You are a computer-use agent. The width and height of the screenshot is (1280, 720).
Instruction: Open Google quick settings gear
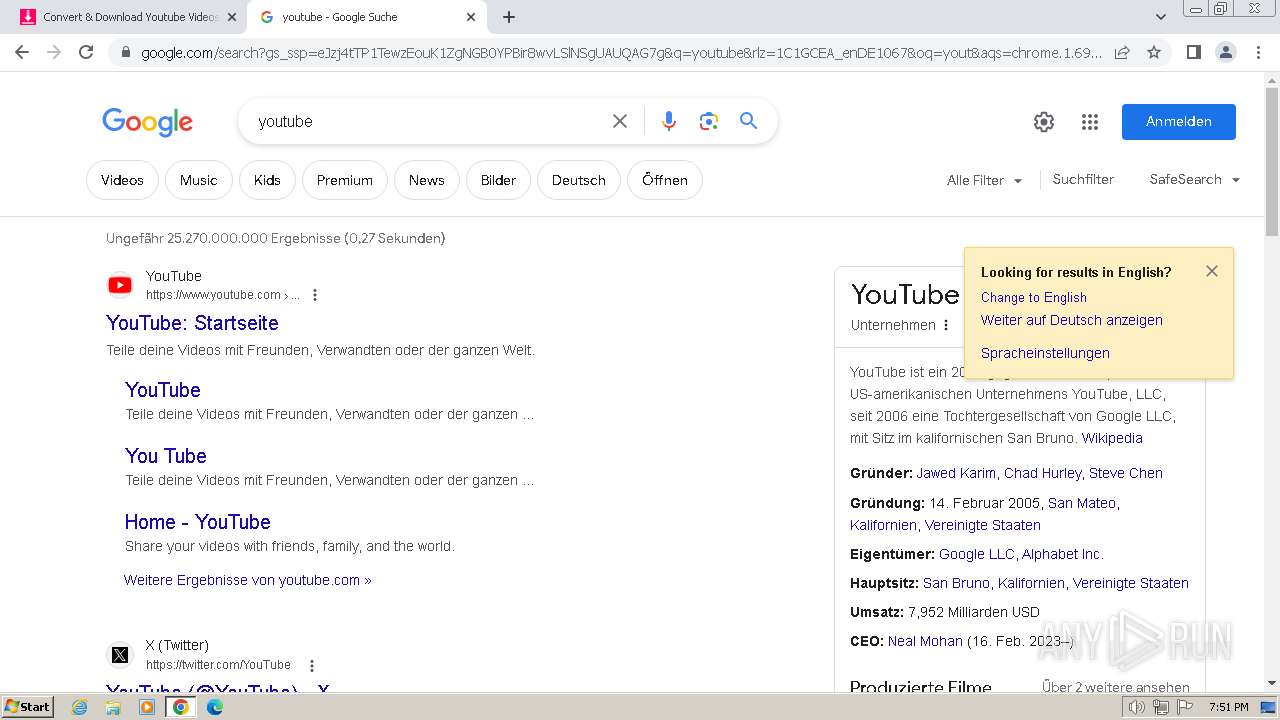(x=1044, y=122)
